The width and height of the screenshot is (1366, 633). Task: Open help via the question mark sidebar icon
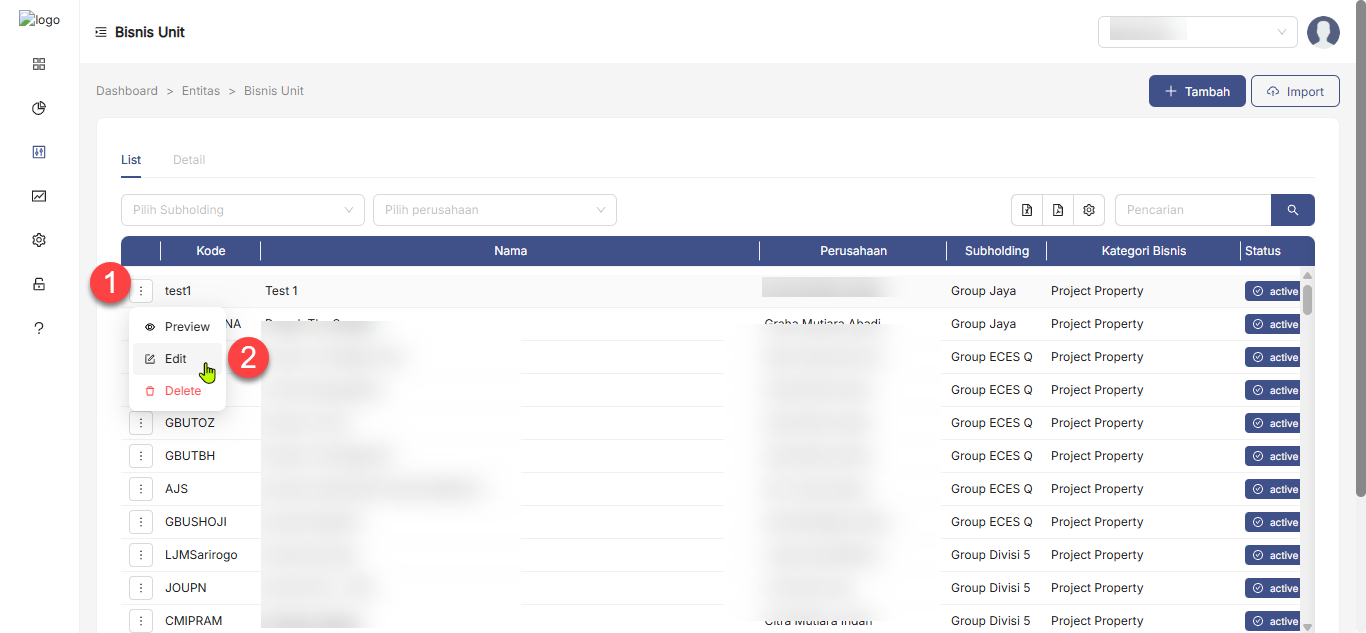tap(39, 328)
